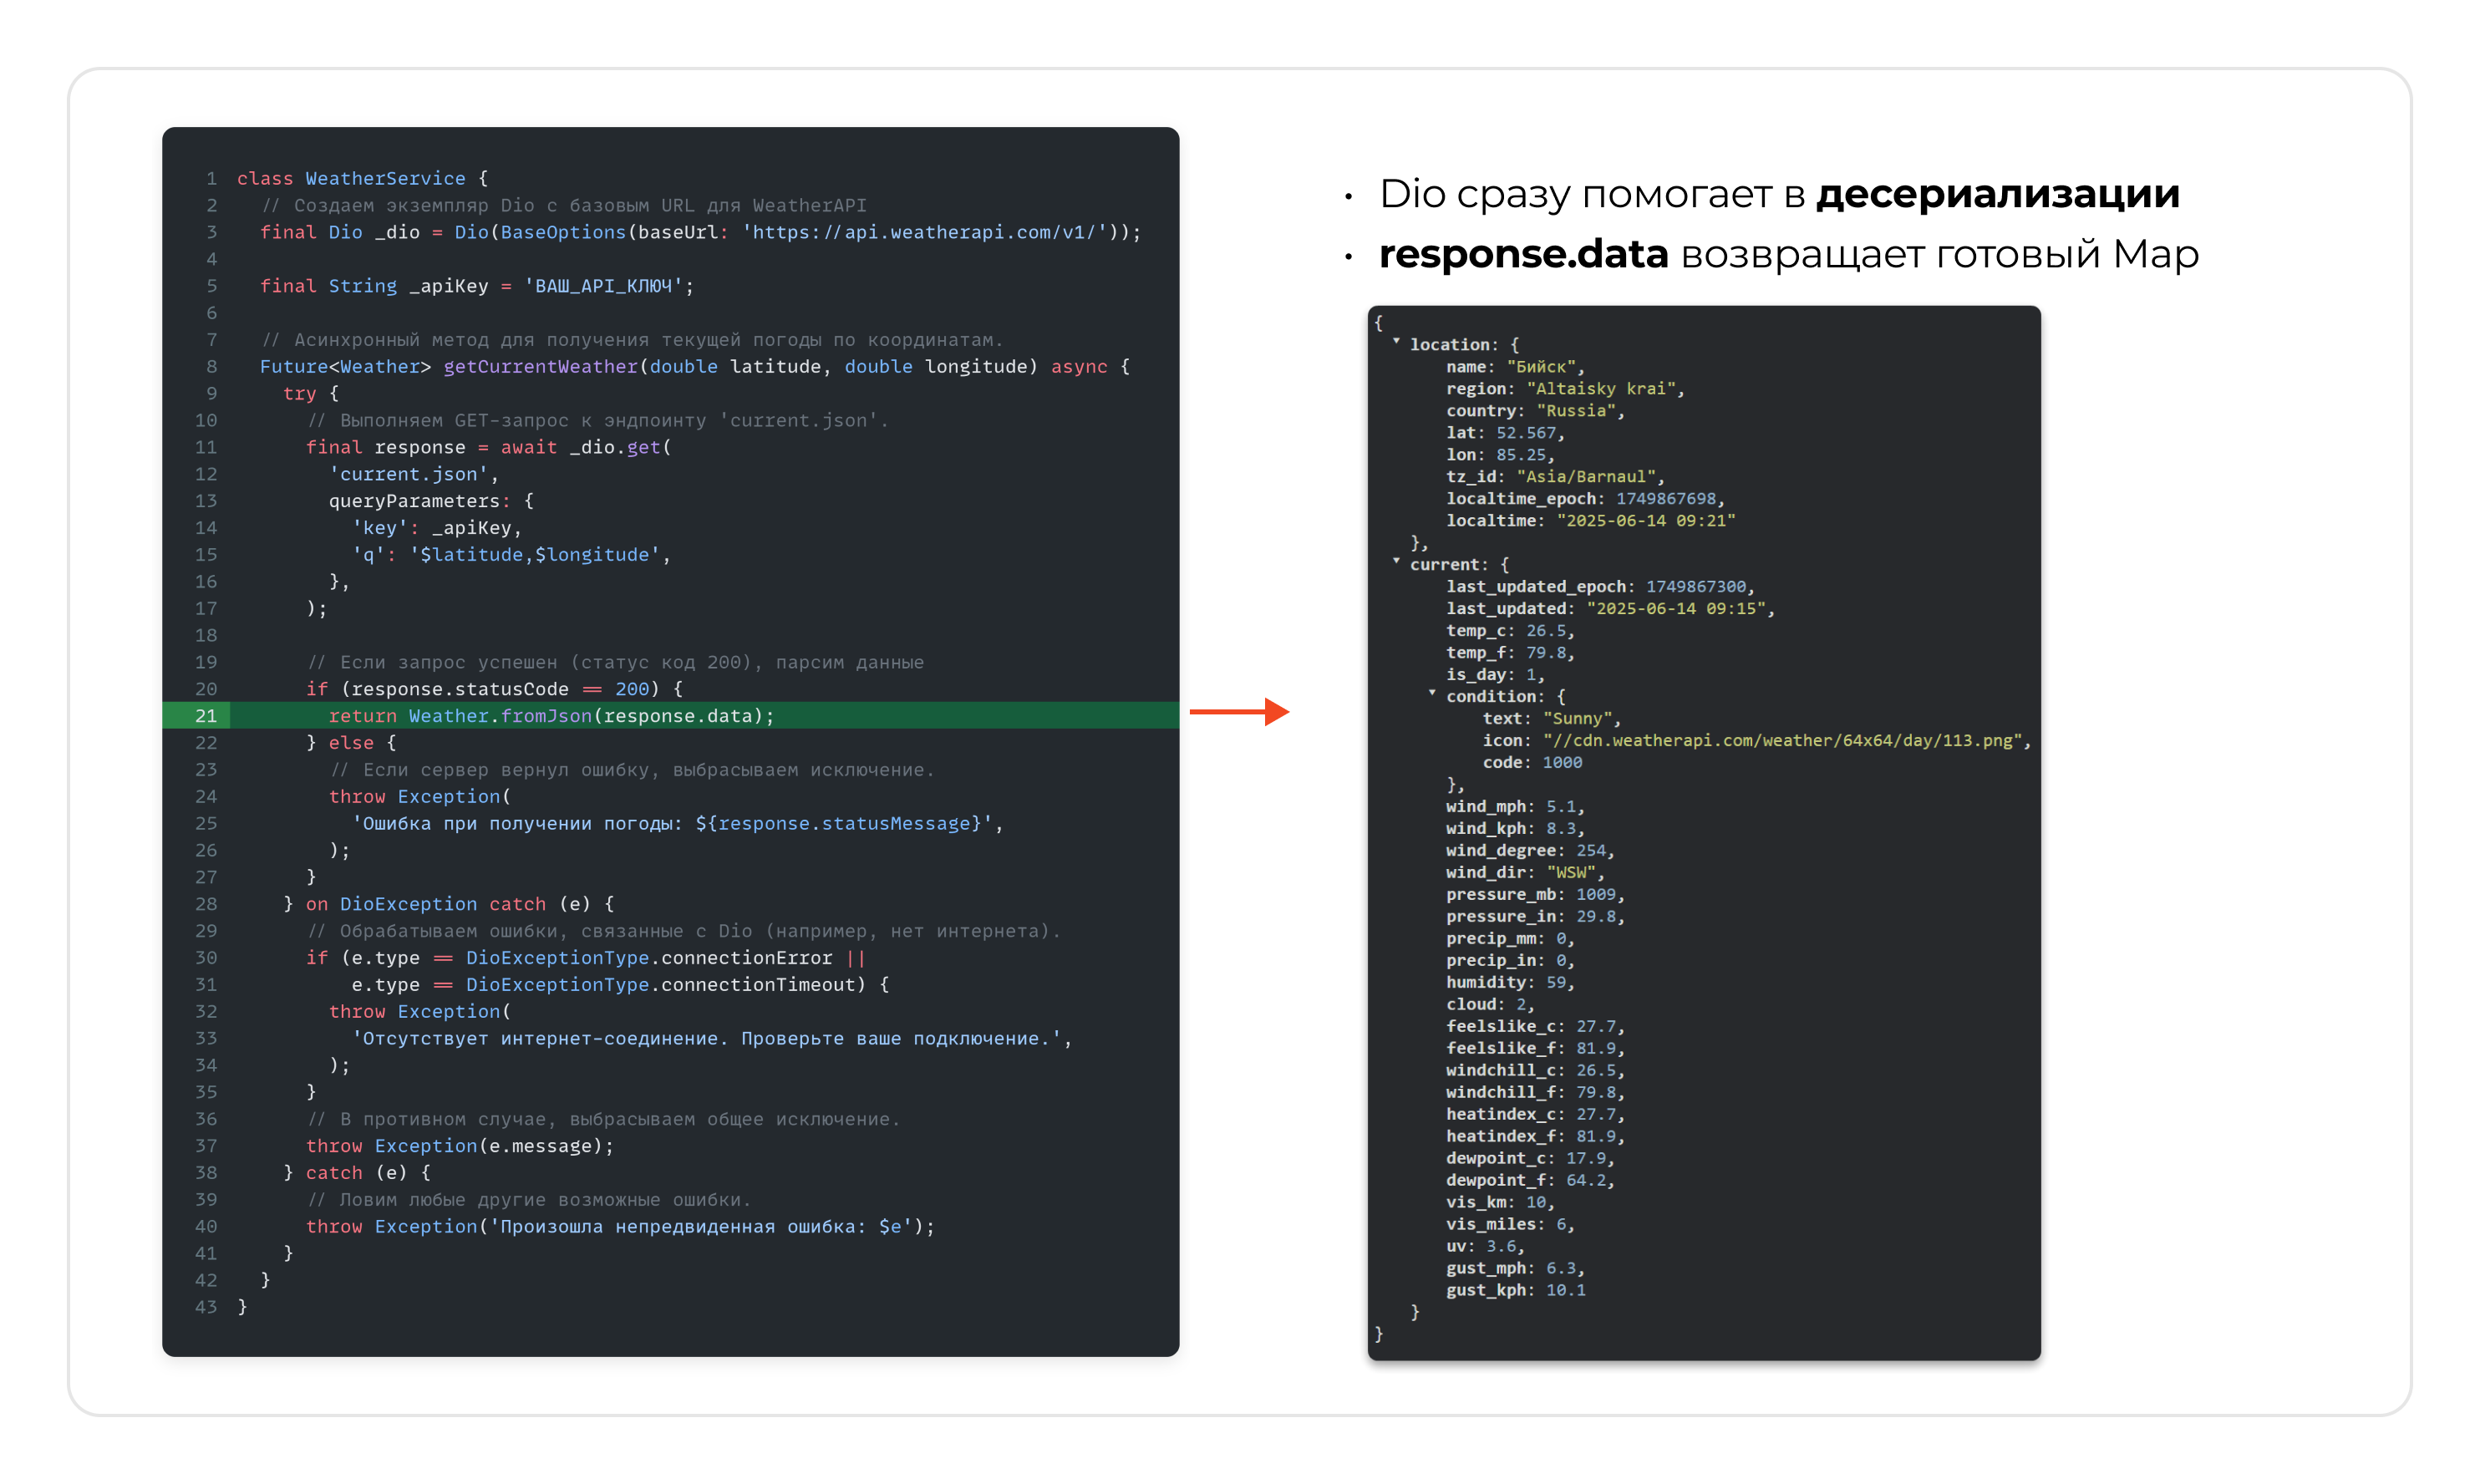Collapse the location node triangle

[1396, 341]
